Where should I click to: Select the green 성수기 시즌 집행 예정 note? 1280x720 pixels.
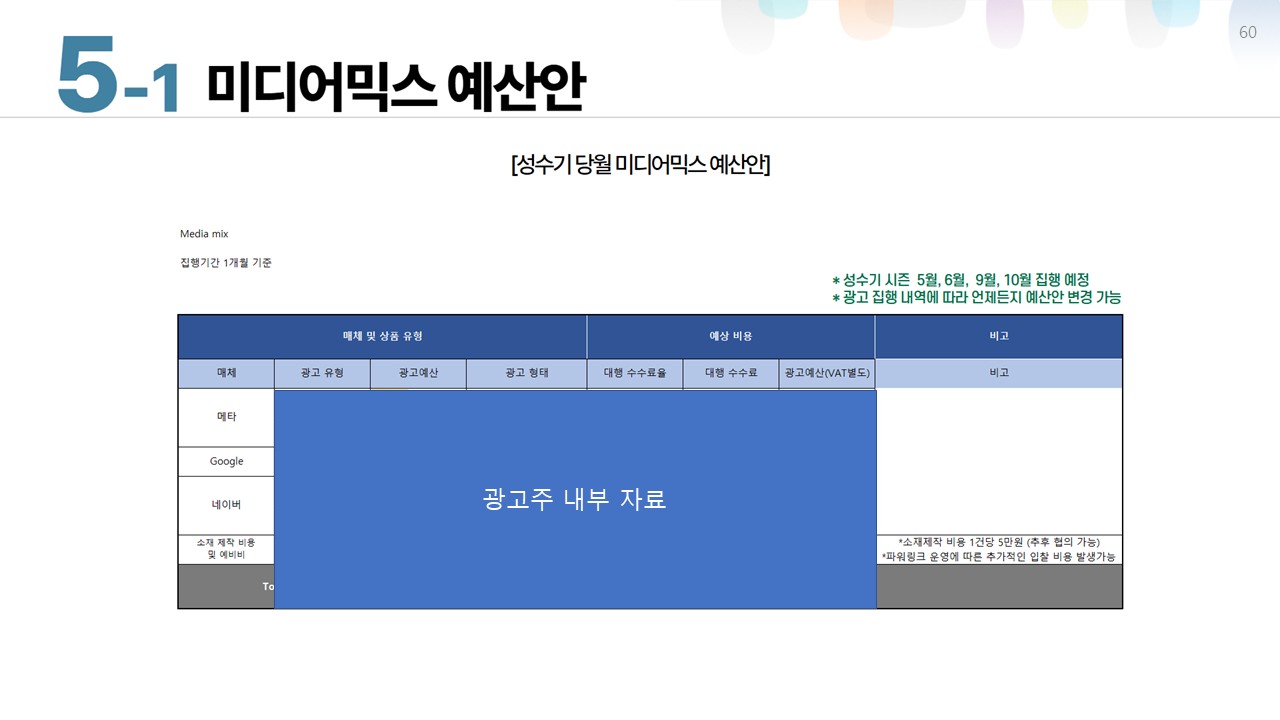[x=960, y=280]
